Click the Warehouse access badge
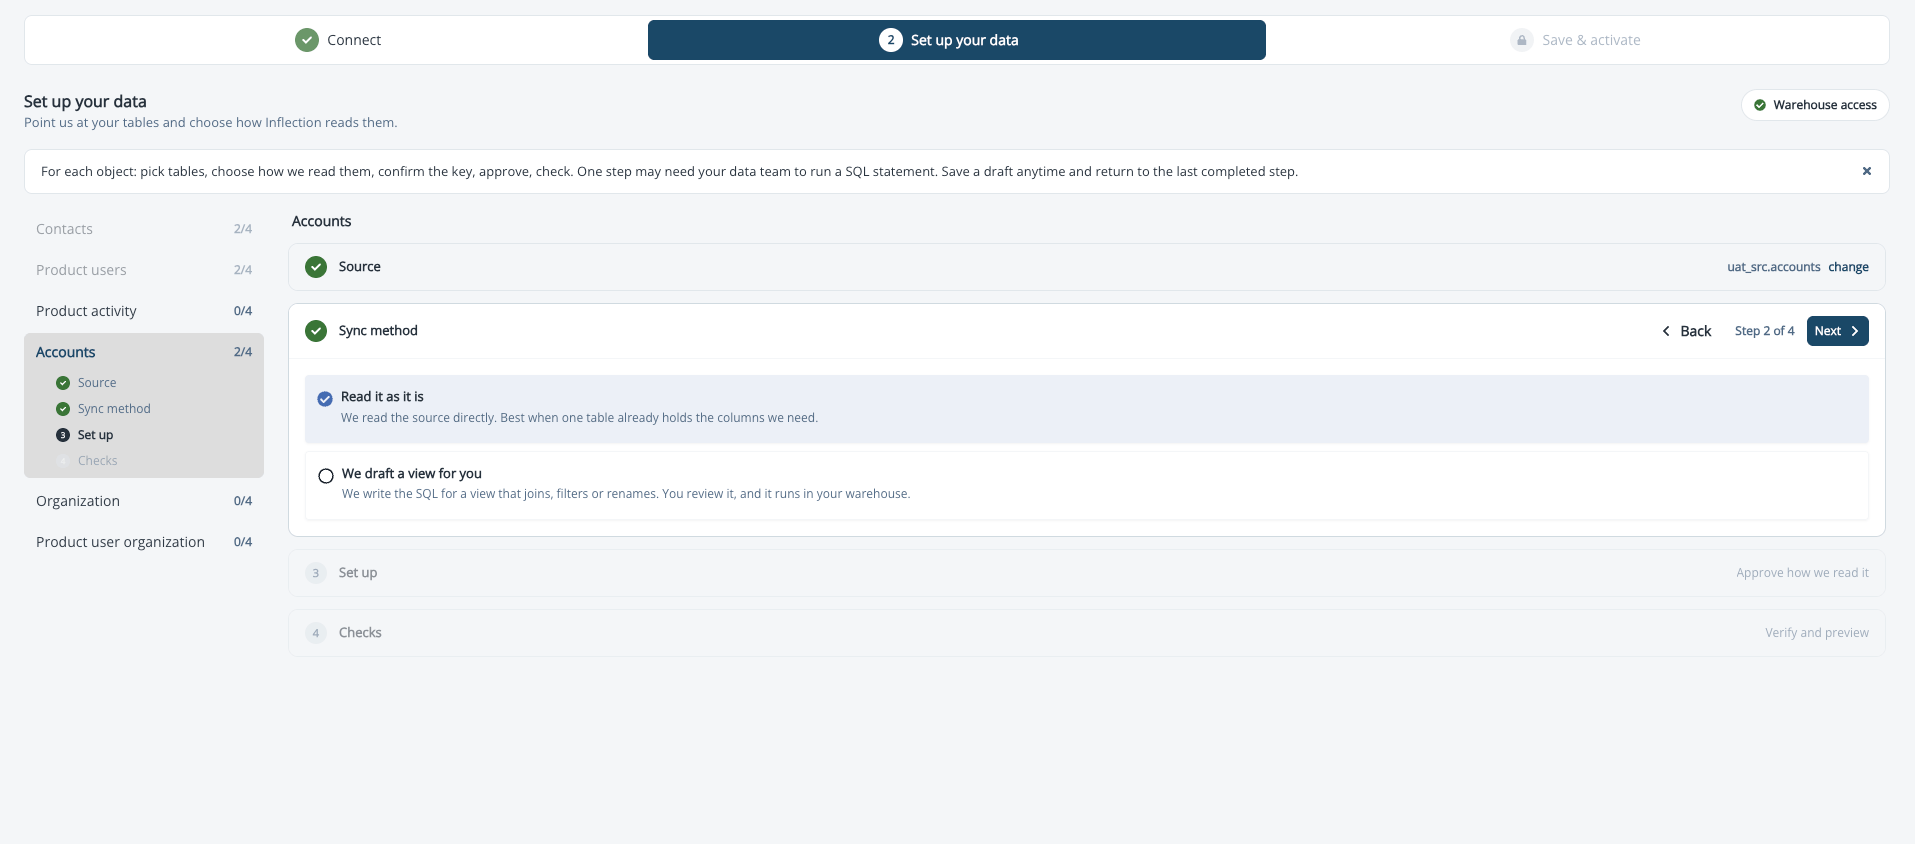 (1815, 105)
